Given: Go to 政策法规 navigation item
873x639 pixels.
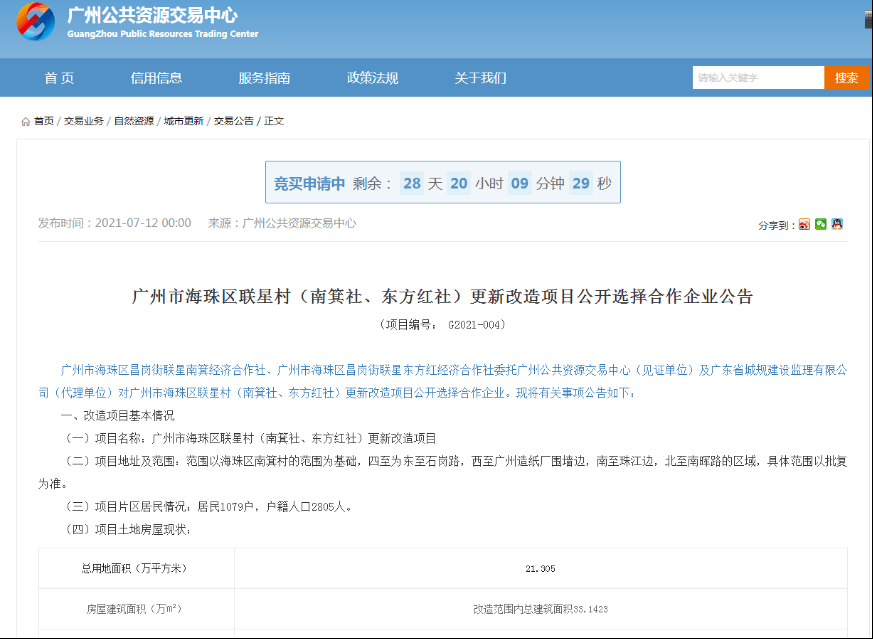Looking at the screenshot, I should coord(372,78).
